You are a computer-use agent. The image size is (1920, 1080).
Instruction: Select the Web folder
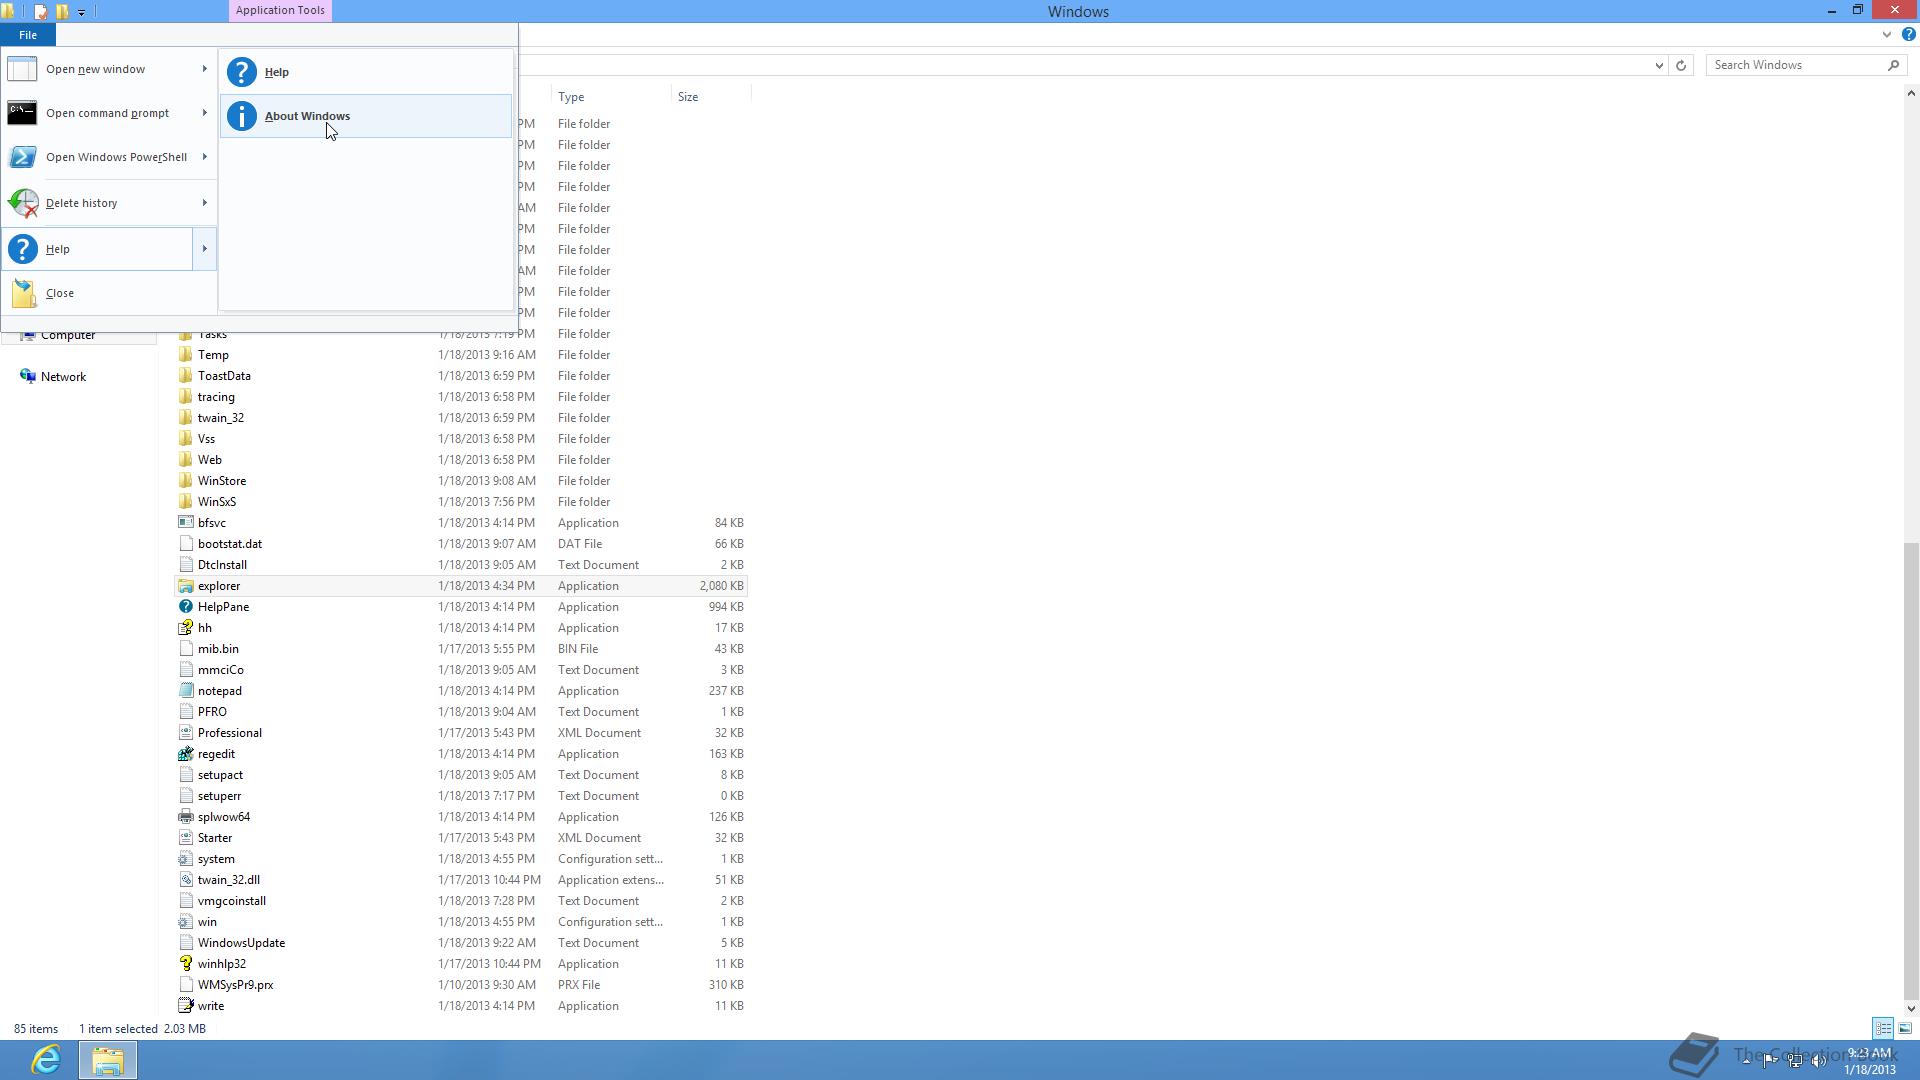click(x=209, y=460)
